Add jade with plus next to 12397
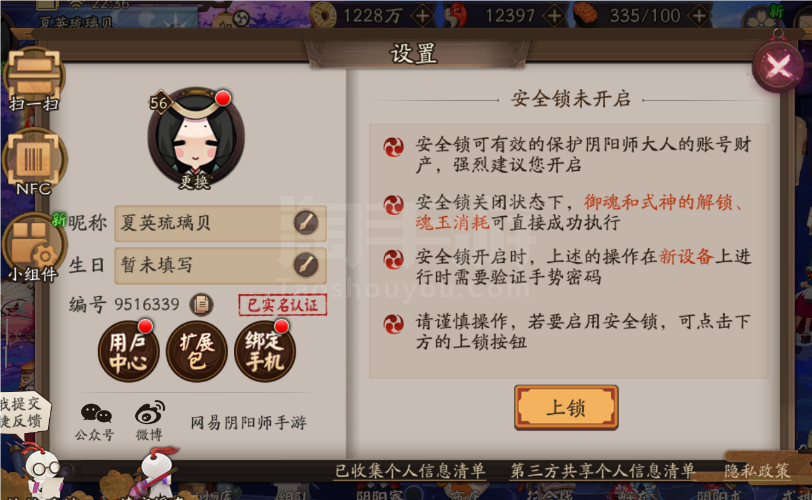812x500 pixels. pos(555,16)
